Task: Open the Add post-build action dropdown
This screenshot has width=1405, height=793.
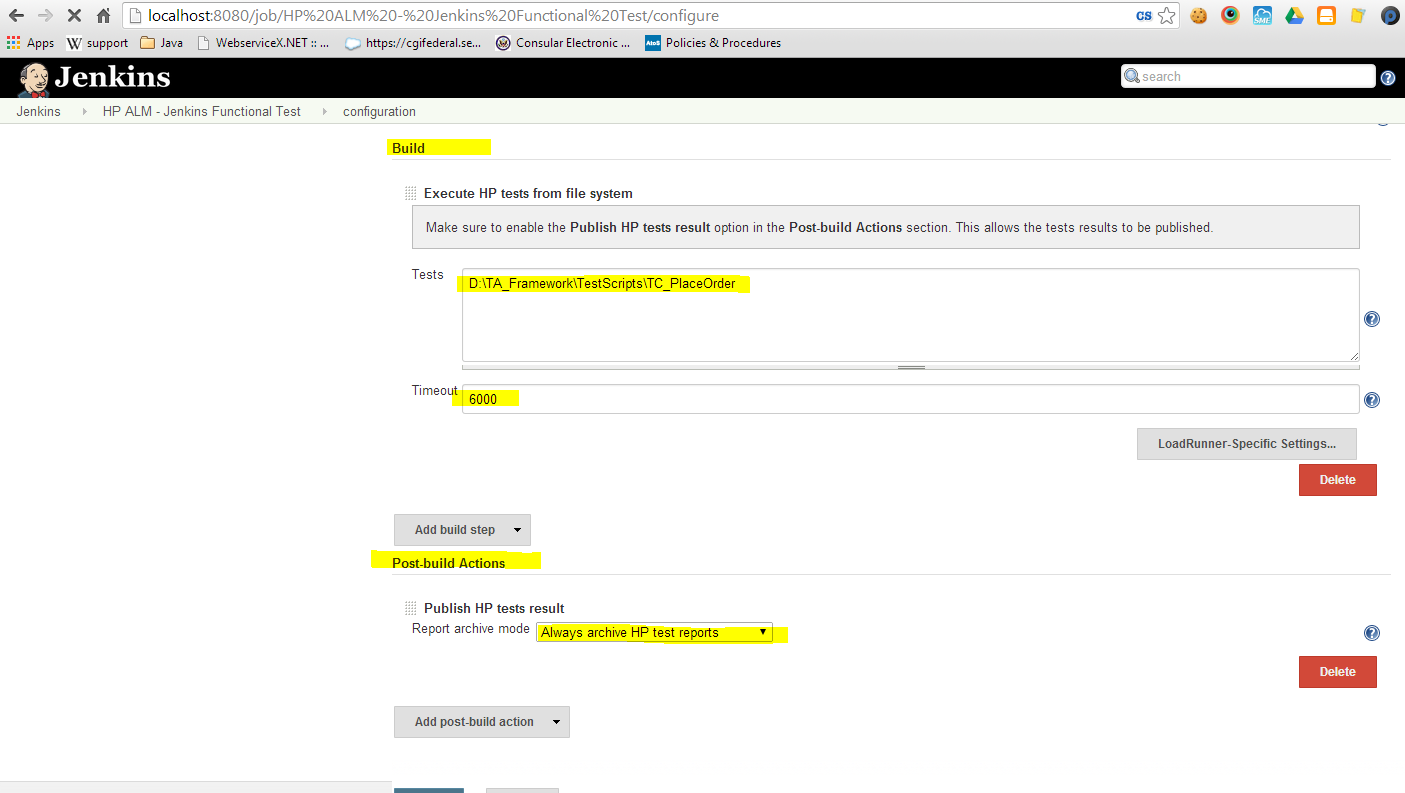Action: coord(482,722)
